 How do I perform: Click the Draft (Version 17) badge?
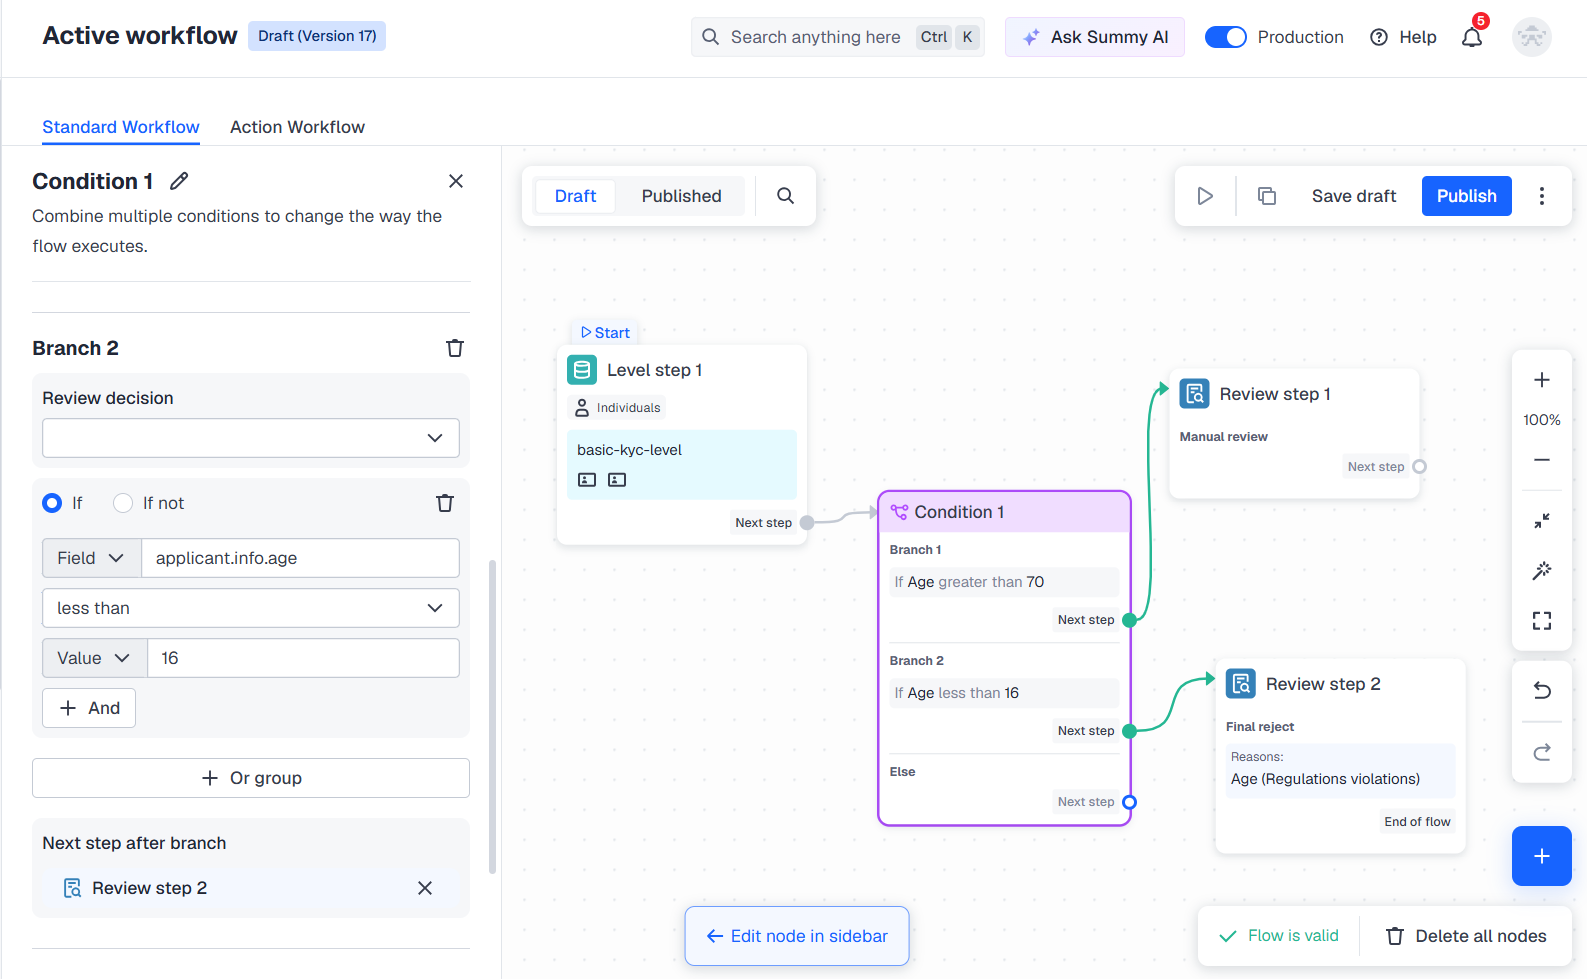pyautogui.click(x=317, y=36)
